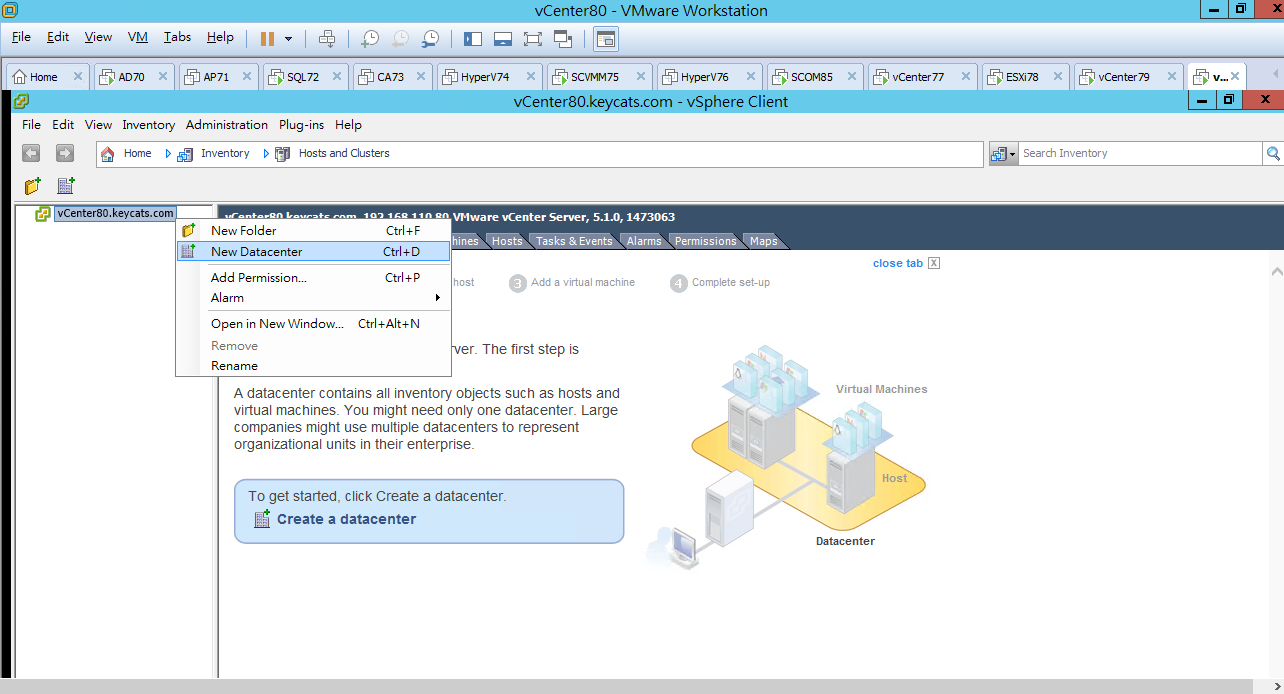Select vCenter80.keycats.com tree node

tap(115, 213)
